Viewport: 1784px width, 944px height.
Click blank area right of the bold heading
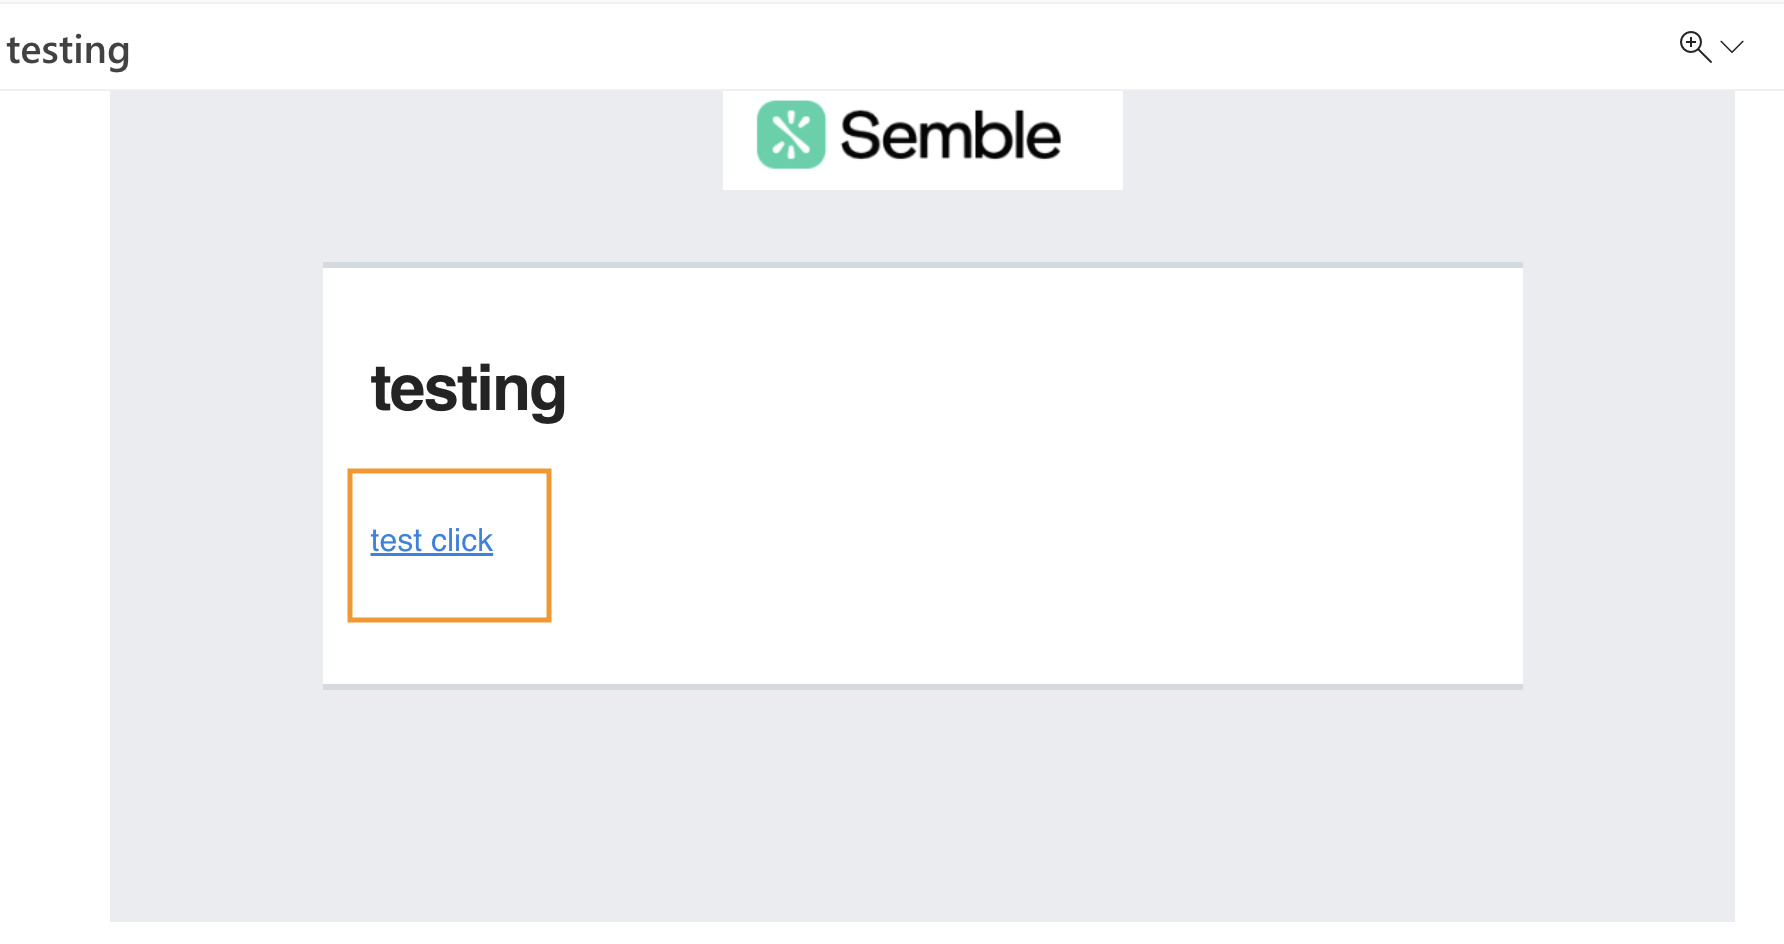click(x=1000, y=389)
